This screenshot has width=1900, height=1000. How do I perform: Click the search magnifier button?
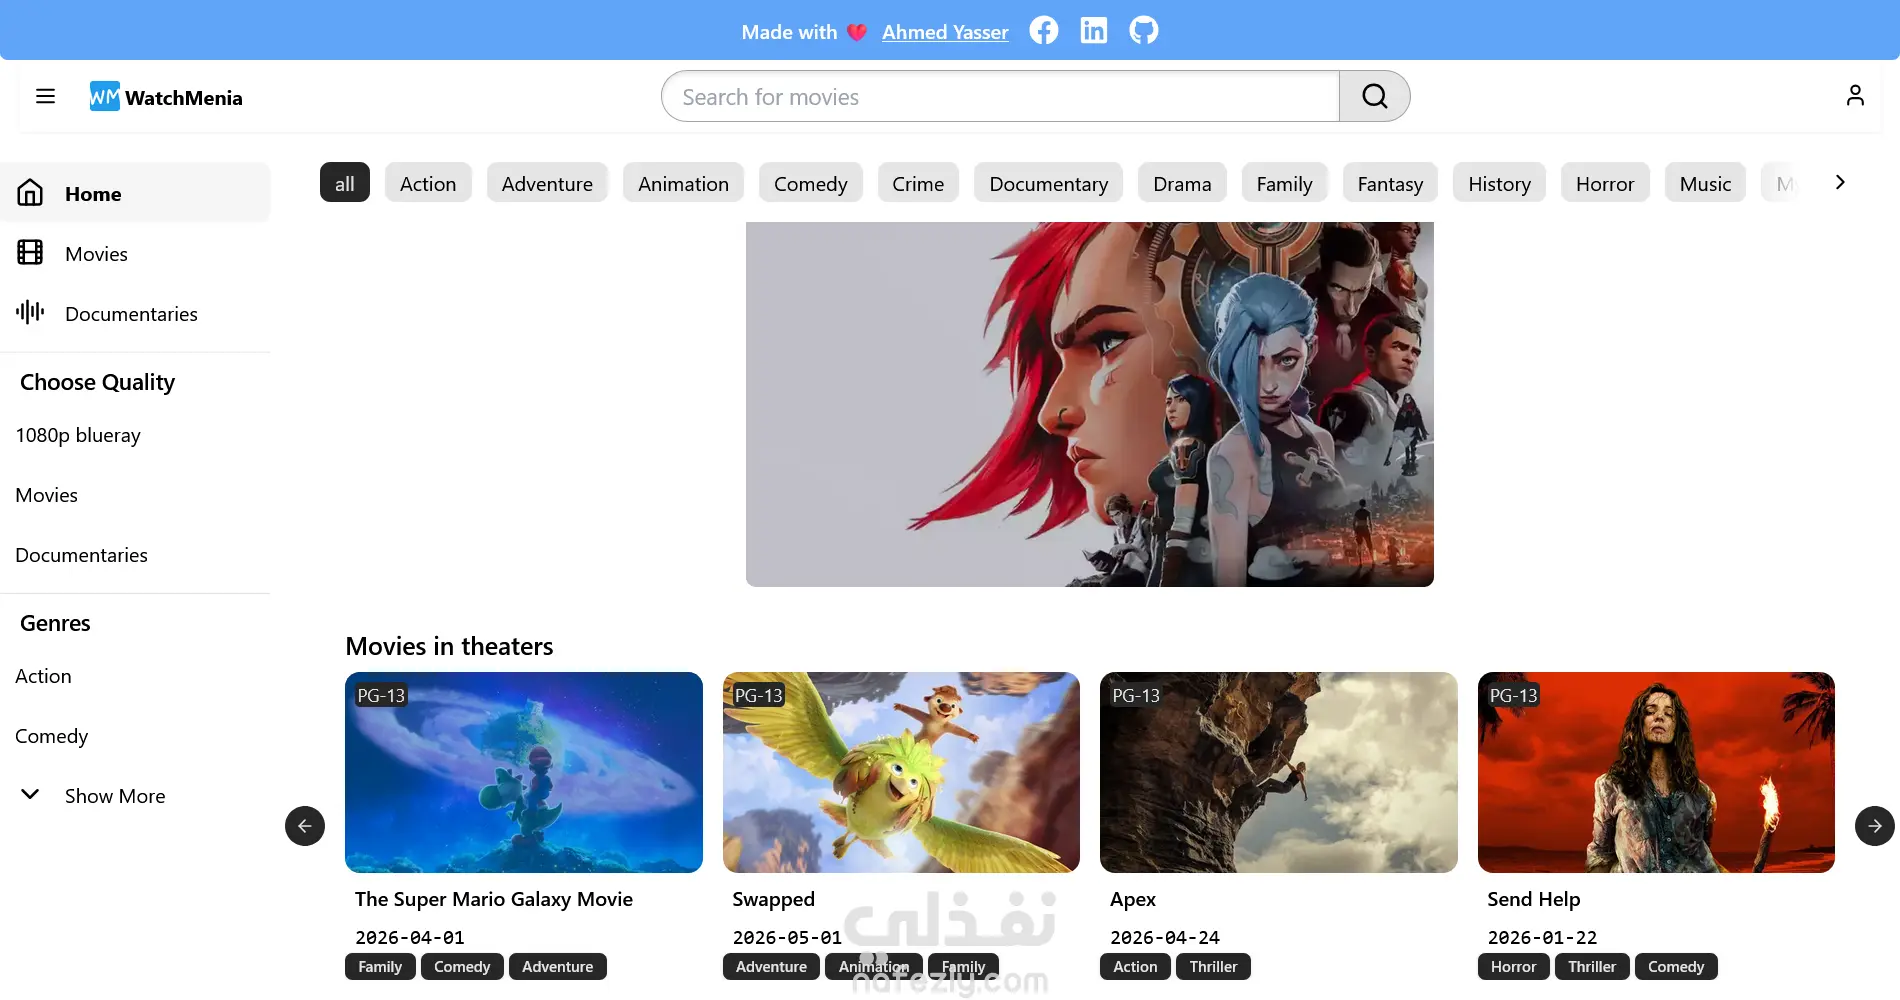tap(1375, 96)
